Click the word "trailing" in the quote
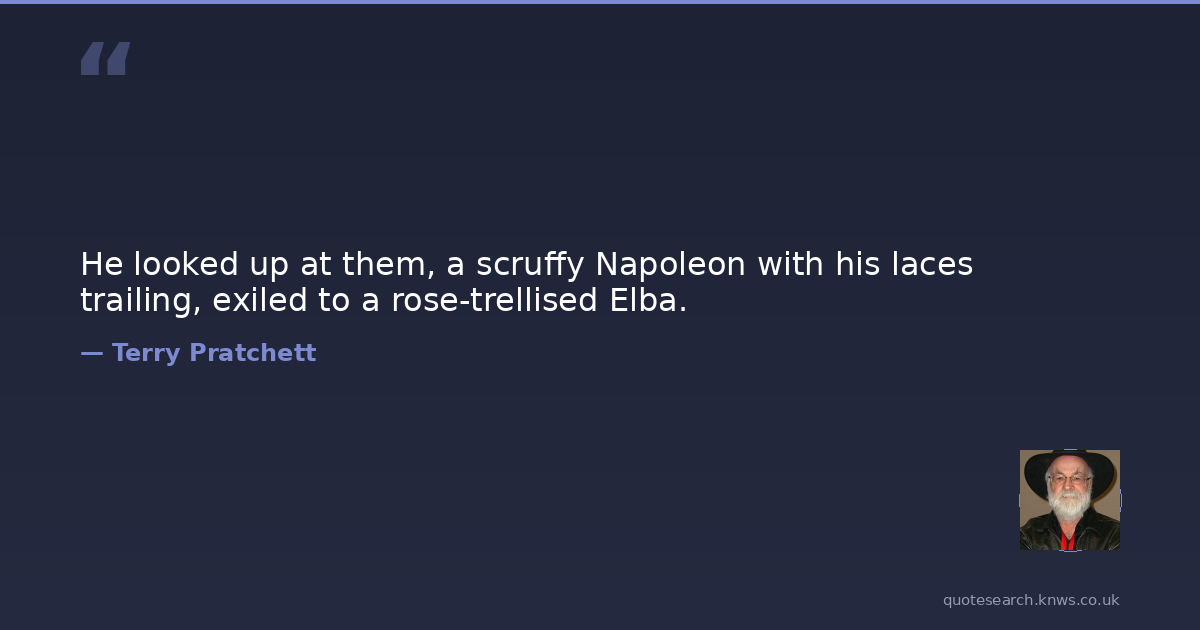The height and width of the screenshot is (630, 1200). [x=140, y=301]
